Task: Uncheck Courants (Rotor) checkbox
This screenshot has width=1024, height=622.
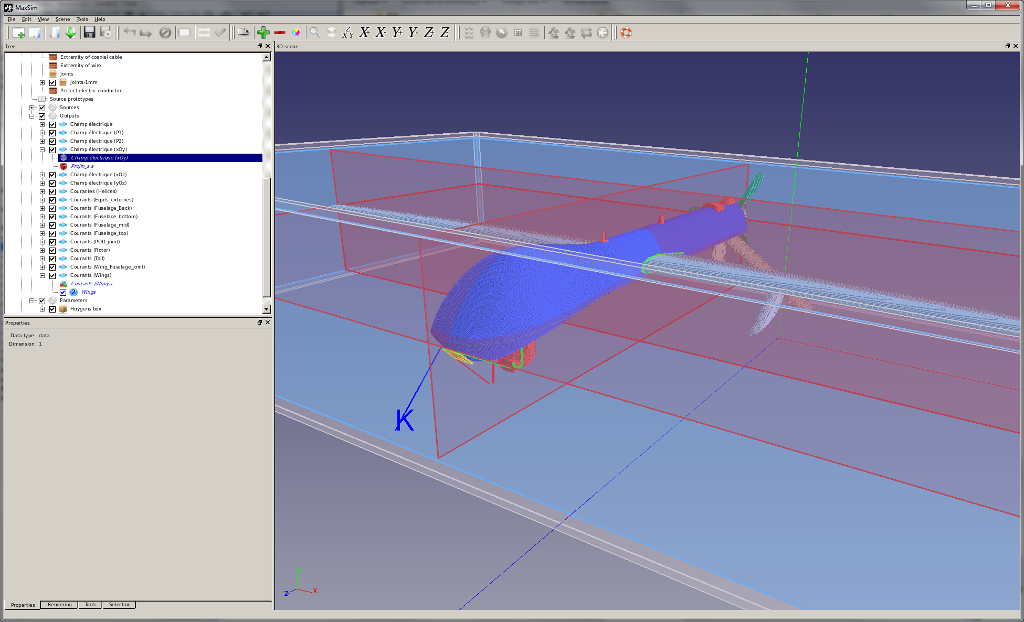Action: pos(52,250)
